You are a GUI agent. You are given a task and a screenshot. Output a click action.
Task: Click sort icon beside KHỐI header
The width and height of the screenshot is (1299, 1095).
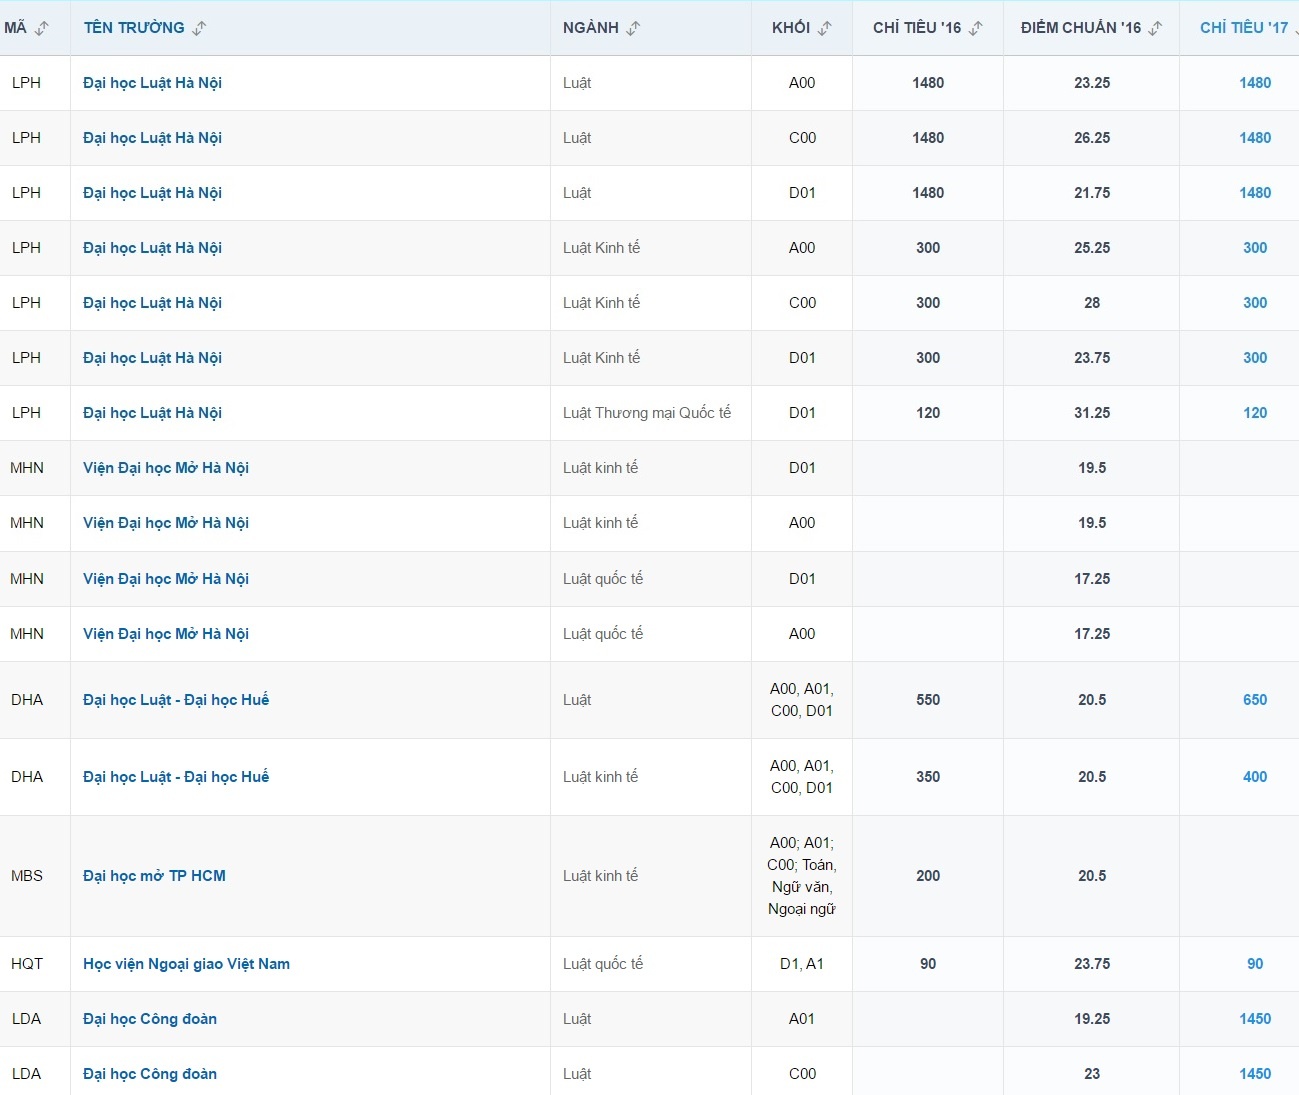click(824, 28)
